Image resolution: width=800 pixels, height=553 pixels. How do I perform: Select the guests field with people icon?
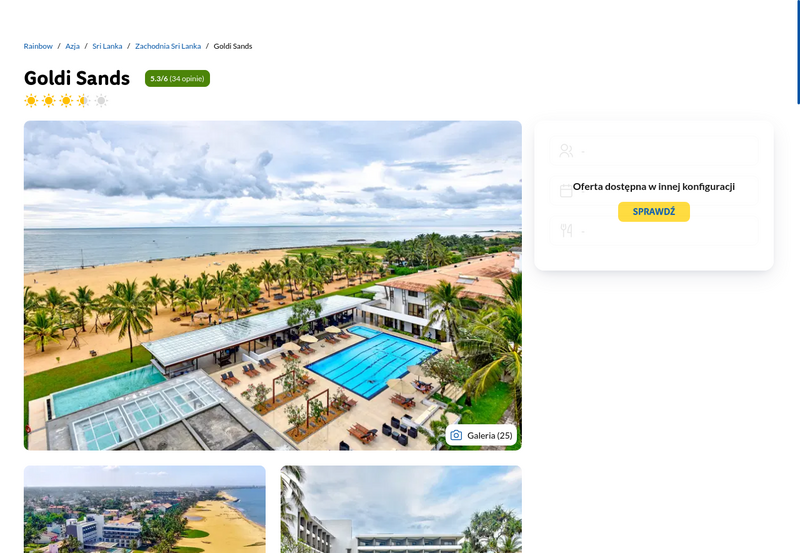(x=654, y=151)
